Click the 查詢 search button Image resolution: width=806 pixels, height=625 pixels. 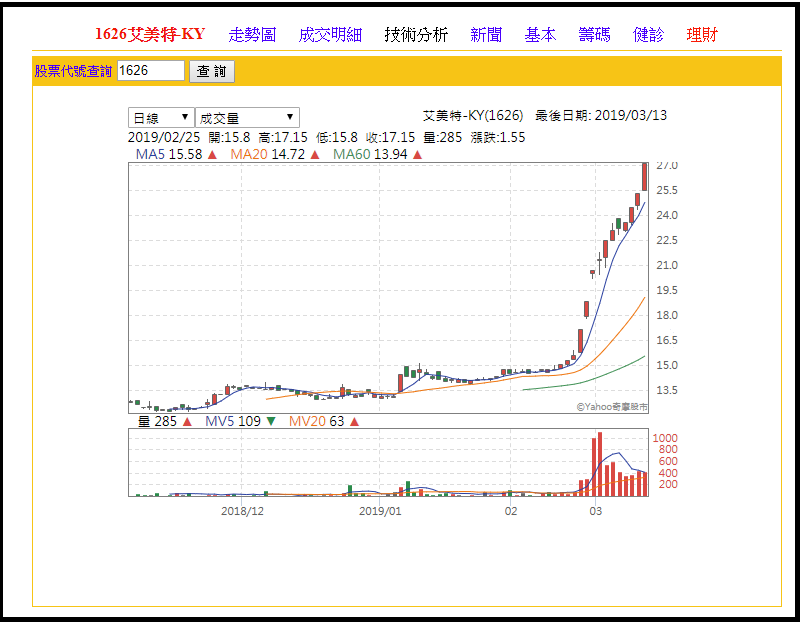point(212,71)
